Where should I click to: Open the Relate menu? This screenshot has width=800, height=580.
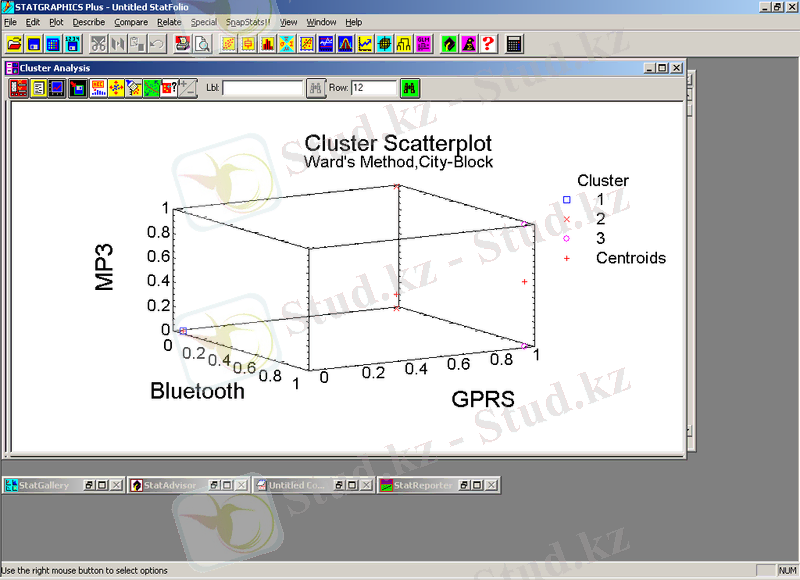pos(169,22)
